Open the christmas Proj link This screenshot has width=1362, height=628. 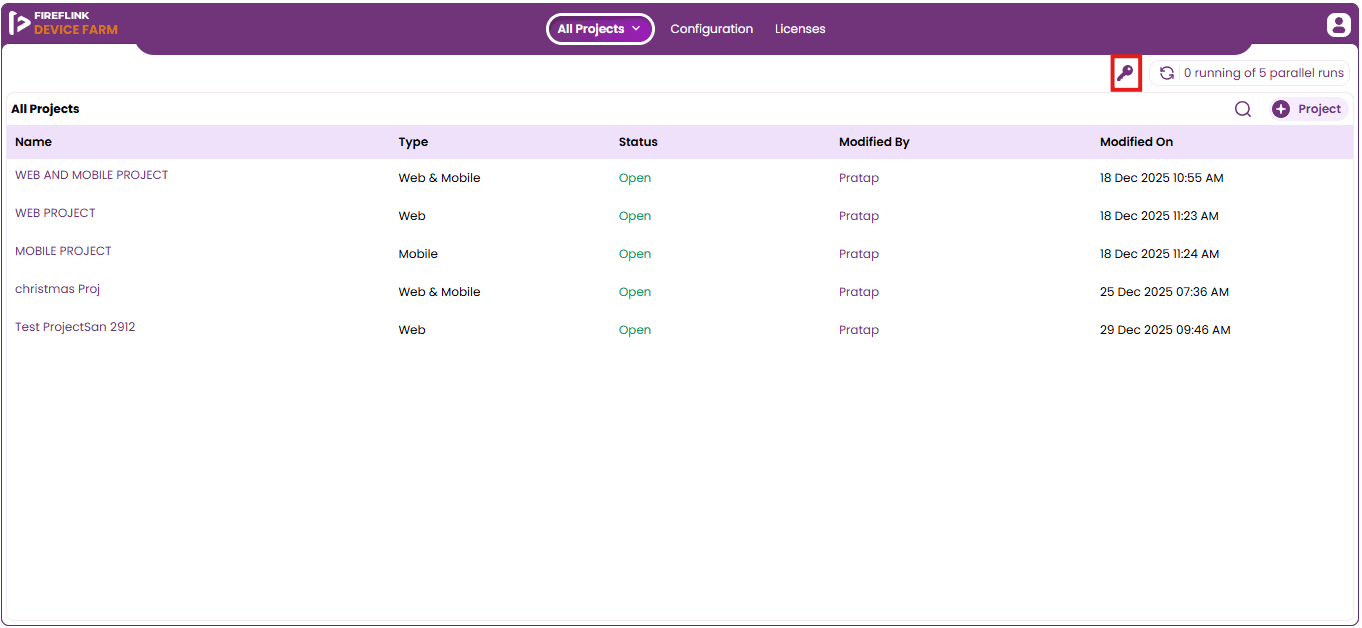[x=58, y=289]
